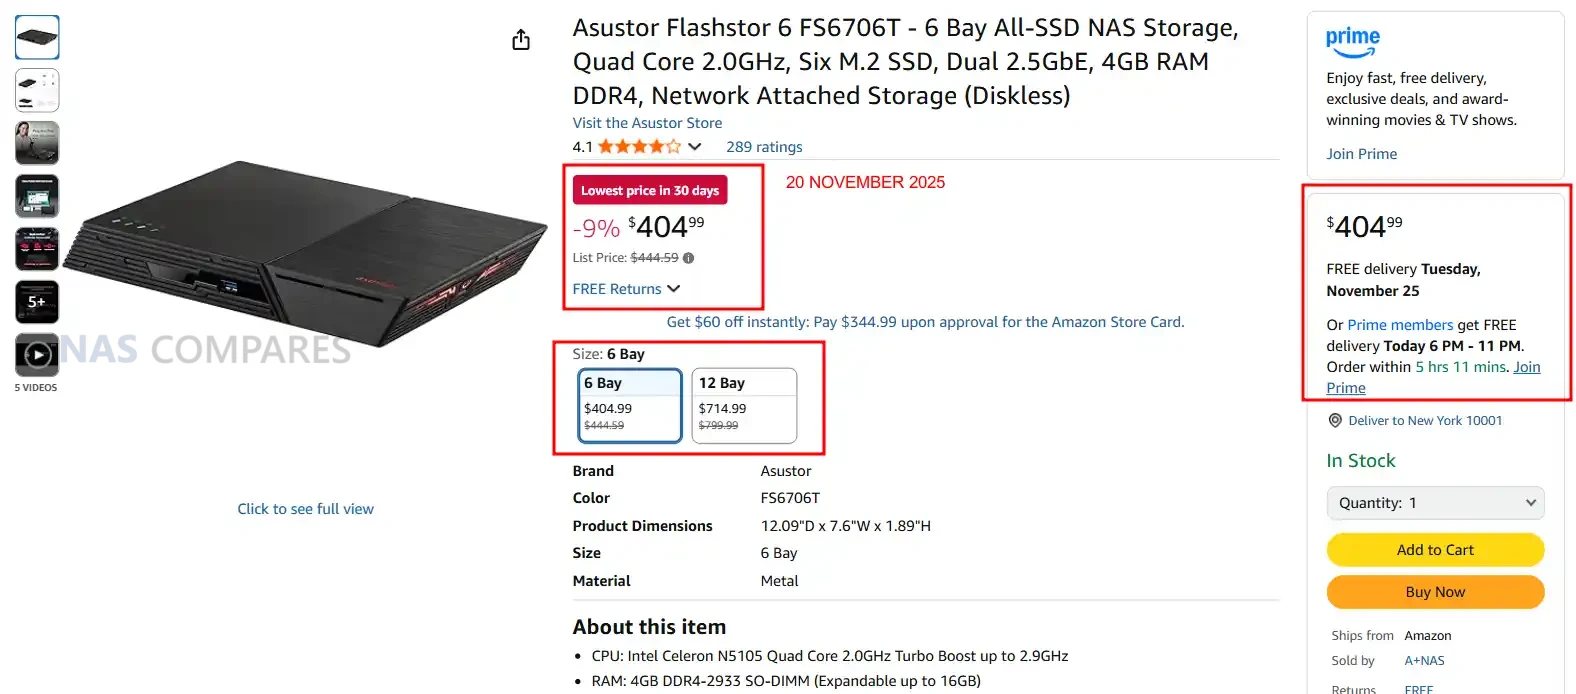This screenshot has width=1576, height=694.
Task: Click the main product image for full view
Action: tap(305, 260)
